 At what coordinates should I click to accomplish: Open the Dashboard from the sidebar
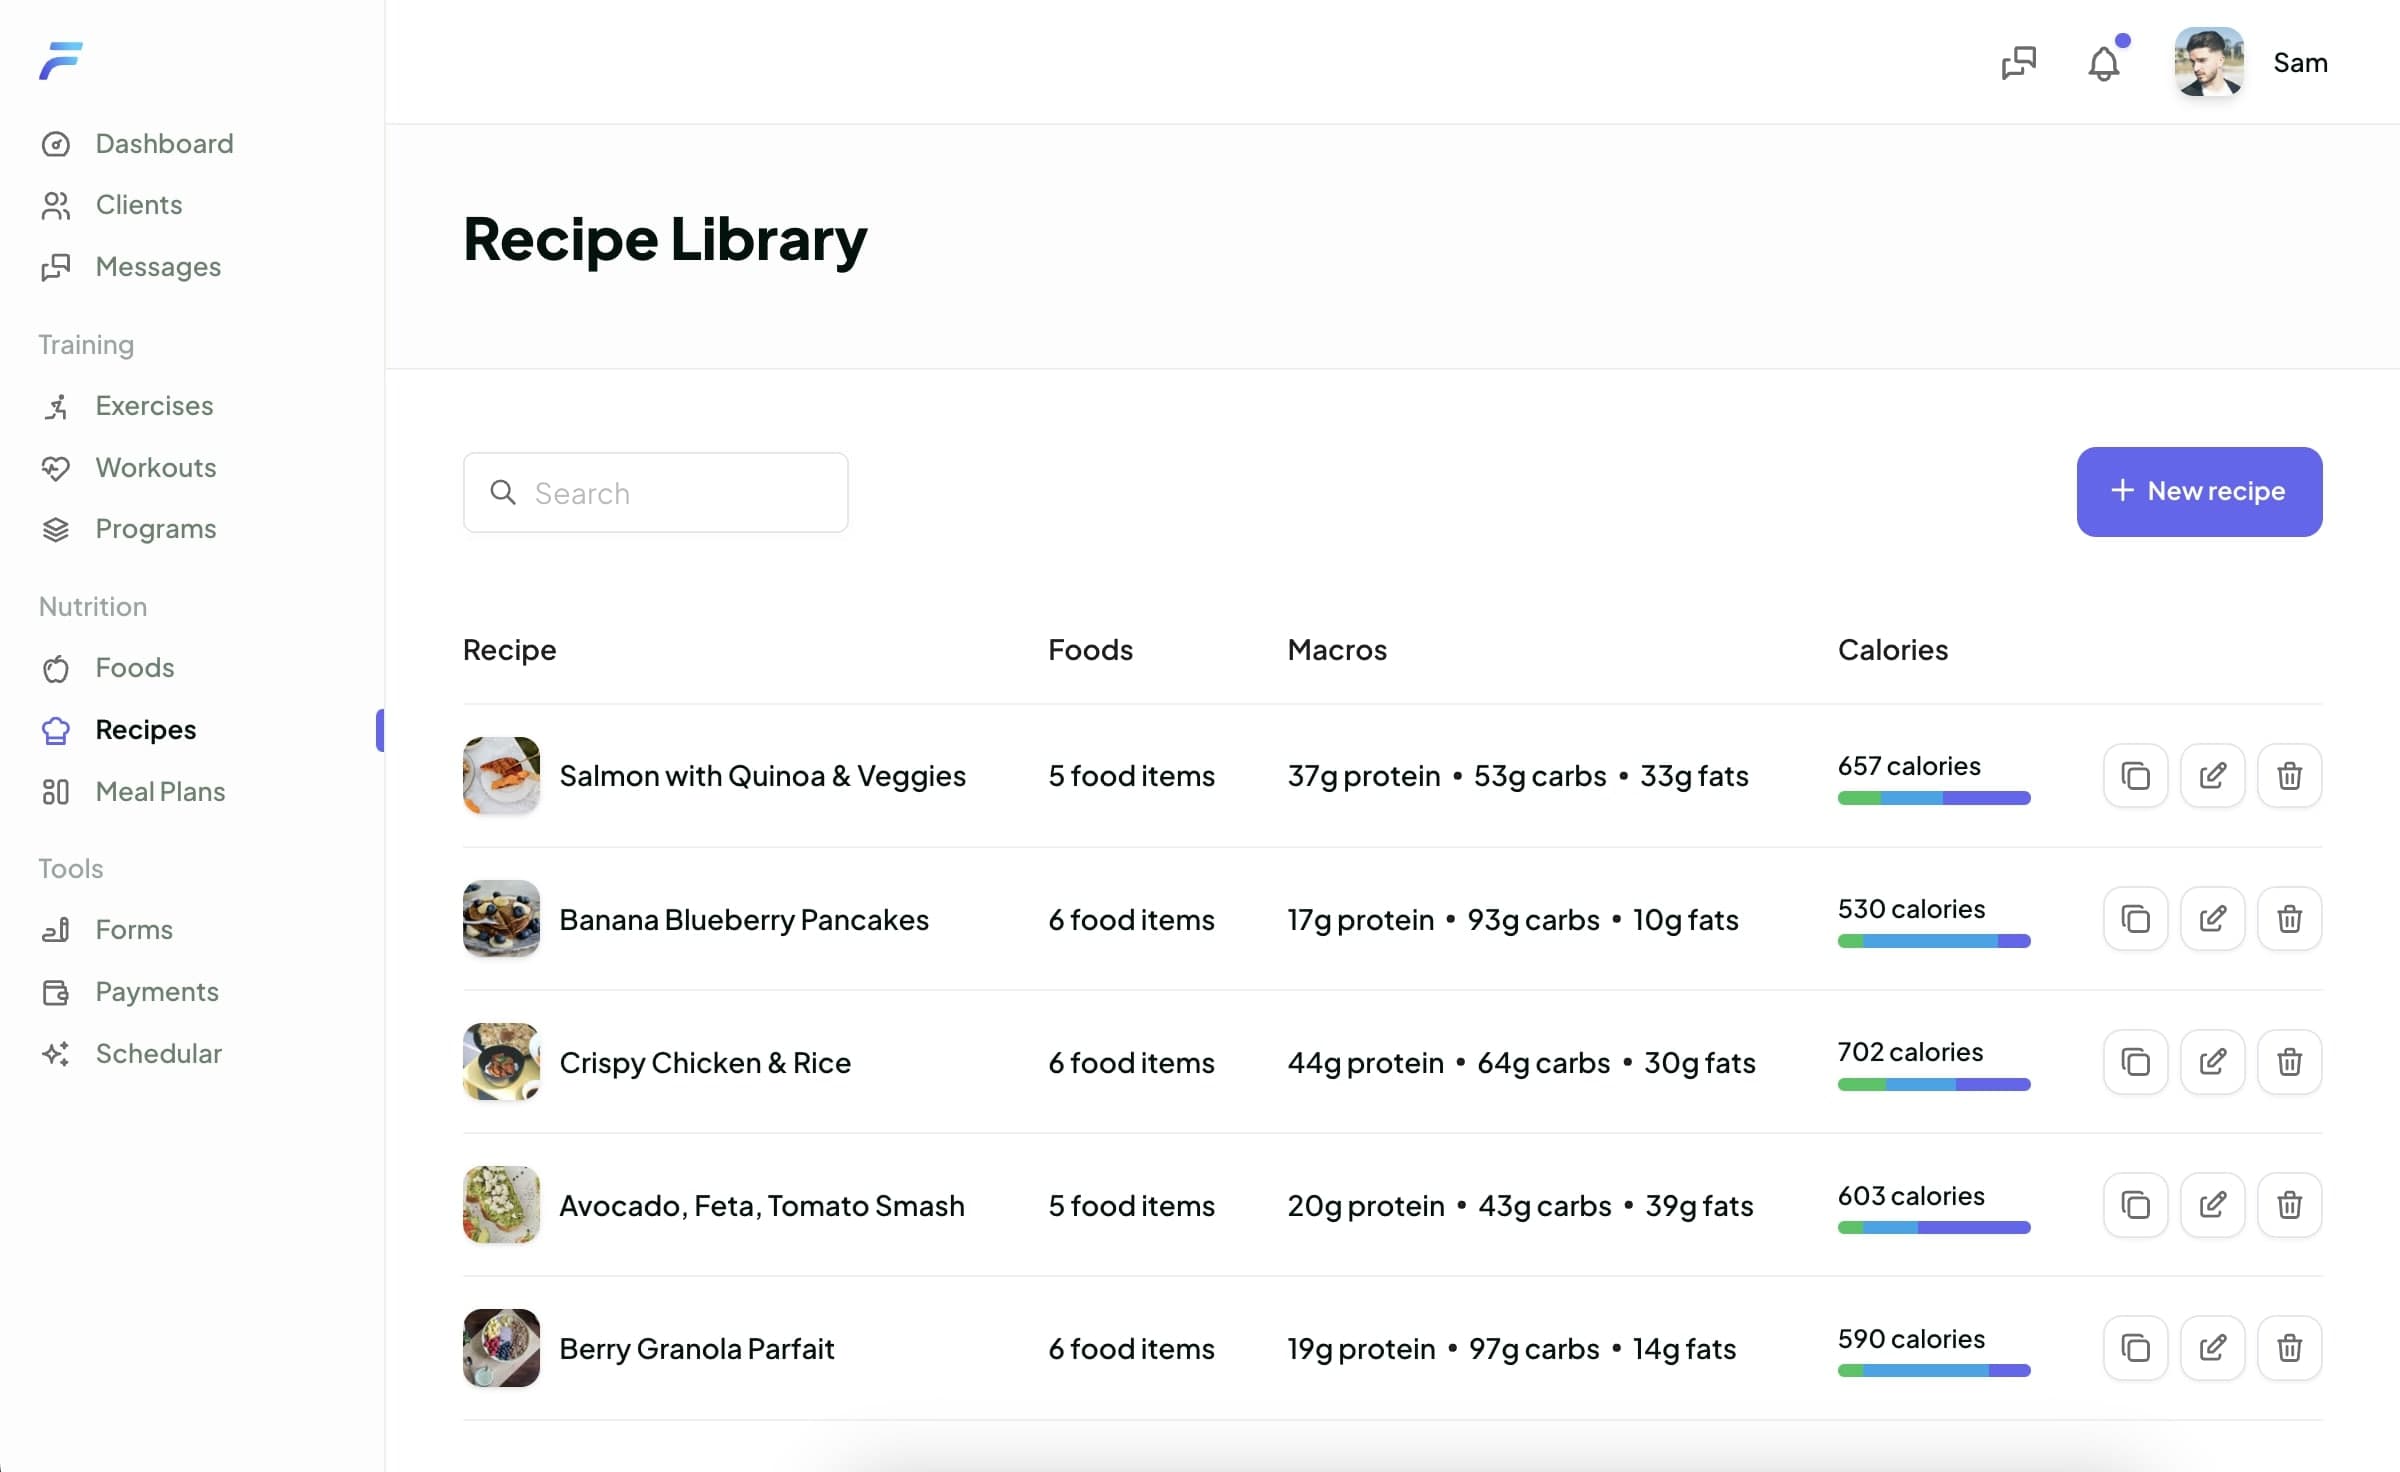tap(165, 142)
